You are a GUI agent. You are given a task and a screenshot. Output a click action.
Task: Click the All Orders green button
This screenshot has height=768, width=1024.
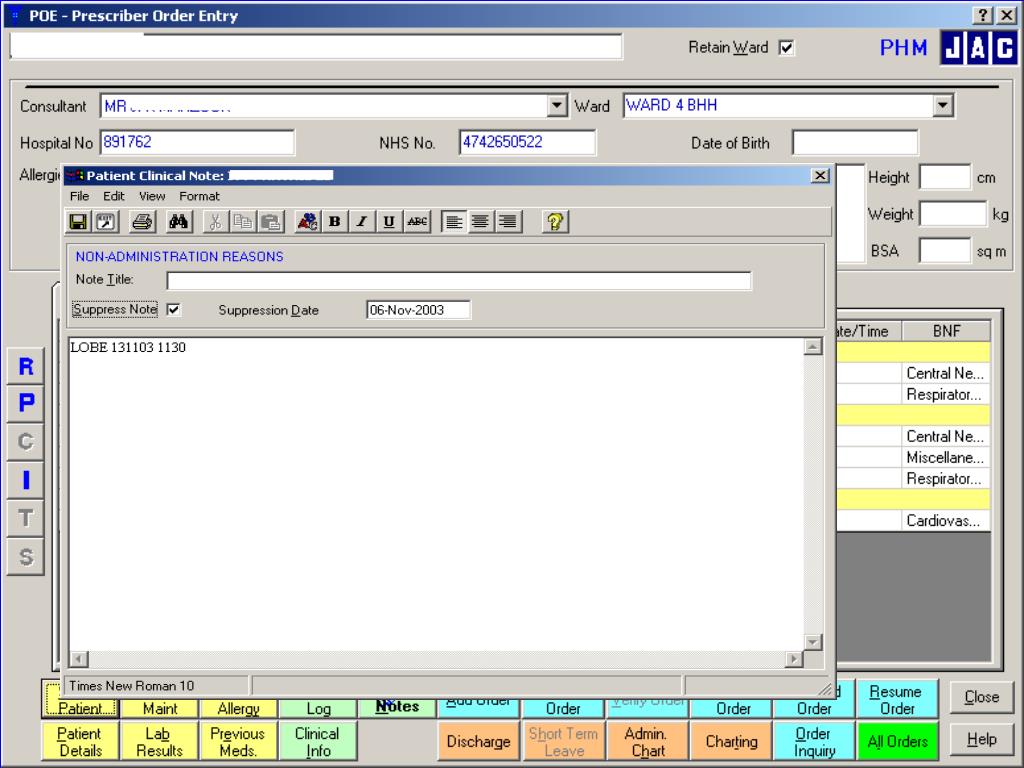[897, 742]
